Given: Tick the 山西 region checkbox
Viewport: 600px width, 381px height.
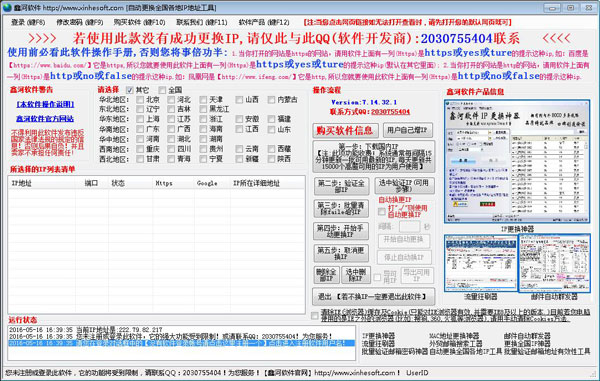Looking at the screenshot, I should coord(239,100).
